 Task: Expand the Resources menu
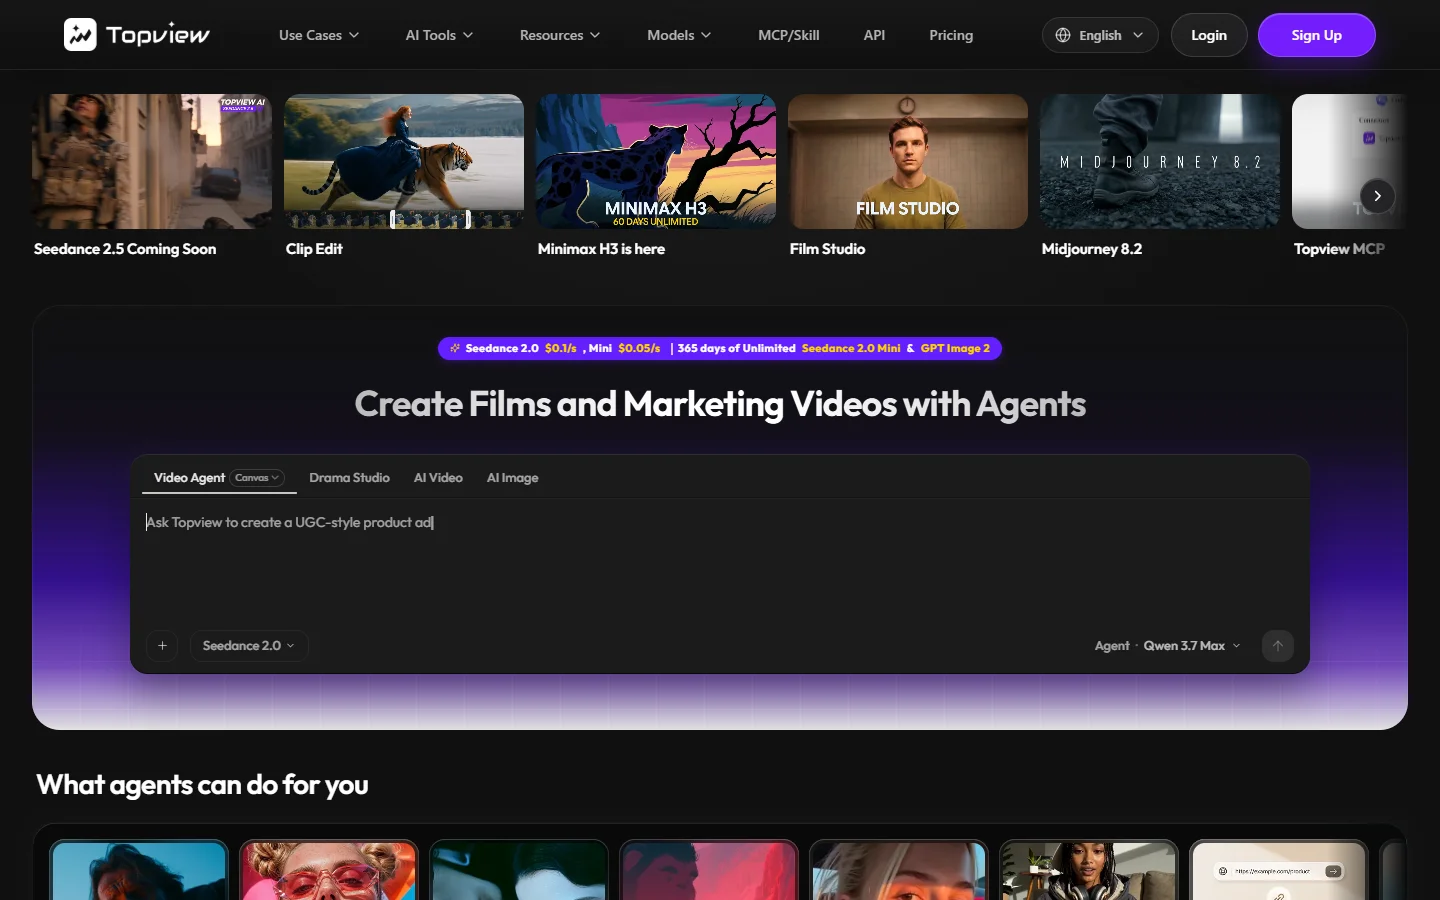[x=560, y=35]
